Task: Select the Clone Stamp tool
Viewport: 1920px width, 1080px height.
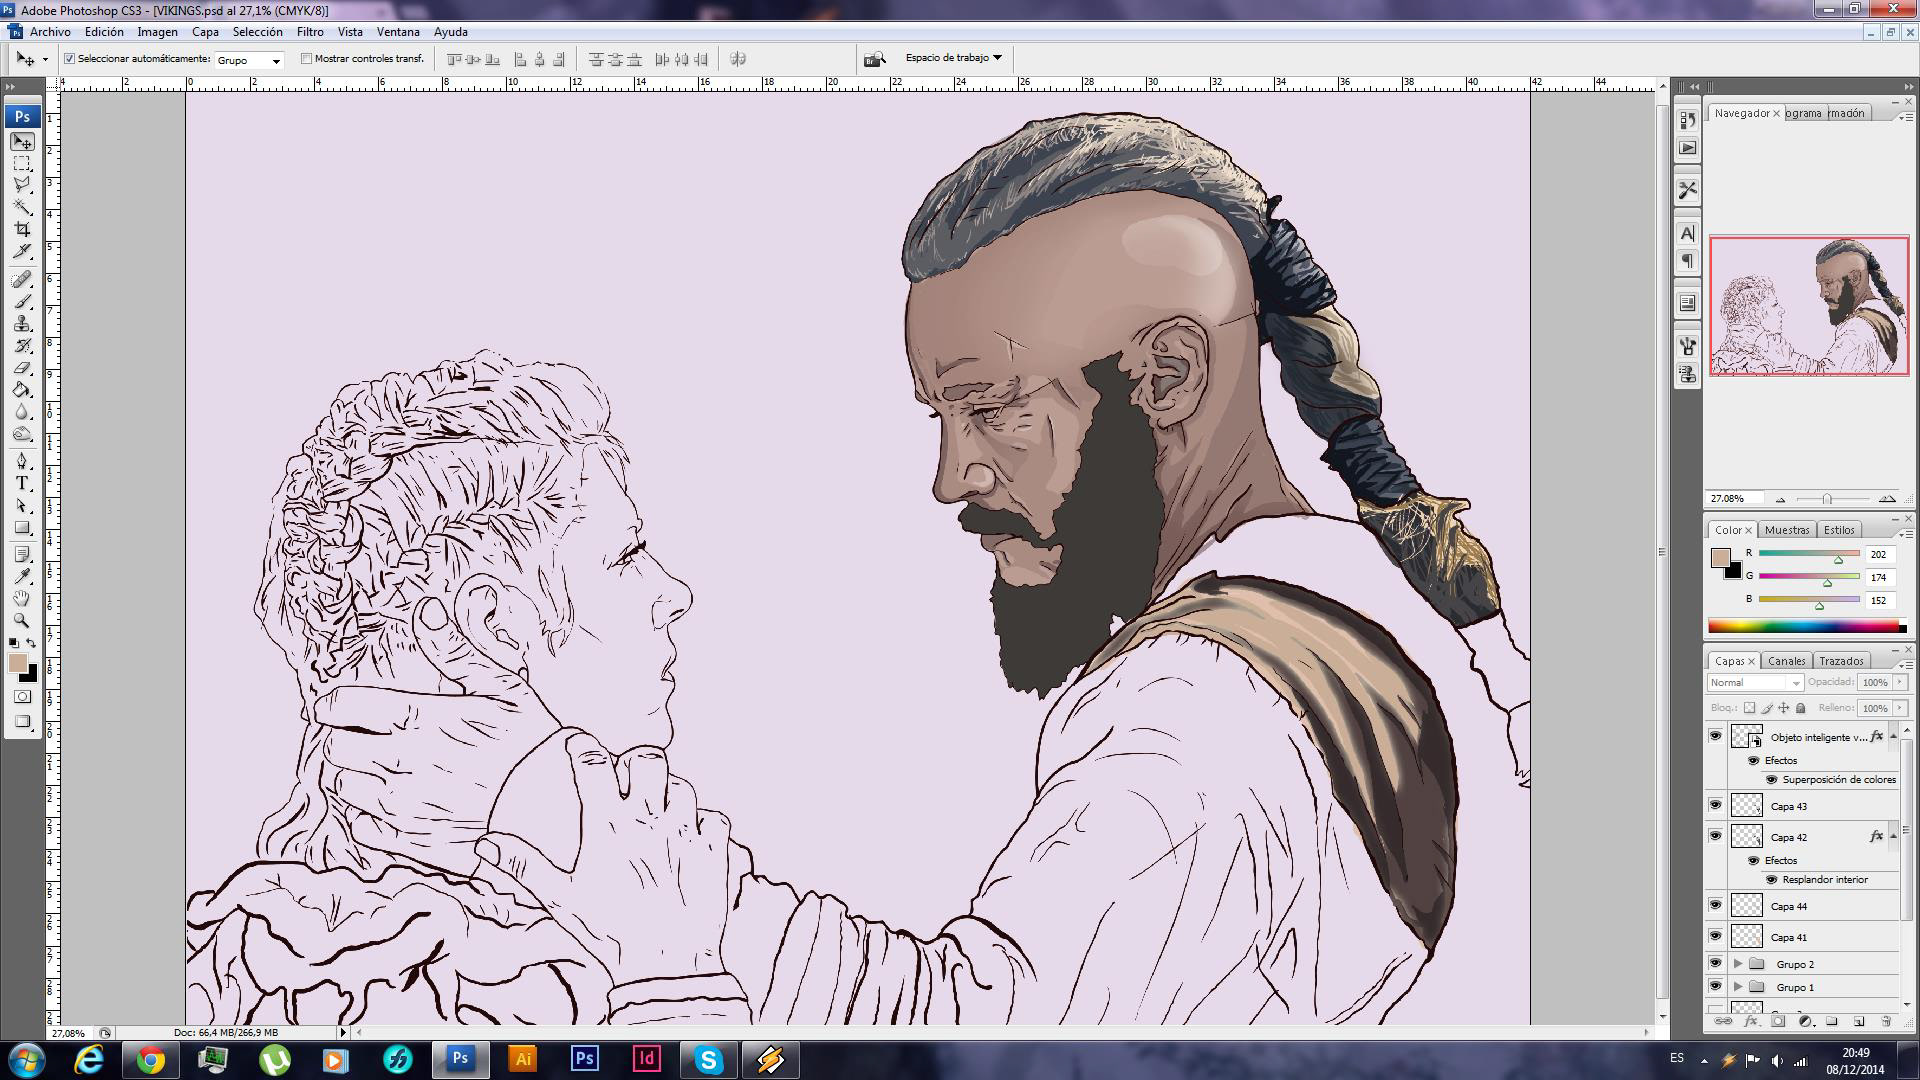Action: click(22, 324)
